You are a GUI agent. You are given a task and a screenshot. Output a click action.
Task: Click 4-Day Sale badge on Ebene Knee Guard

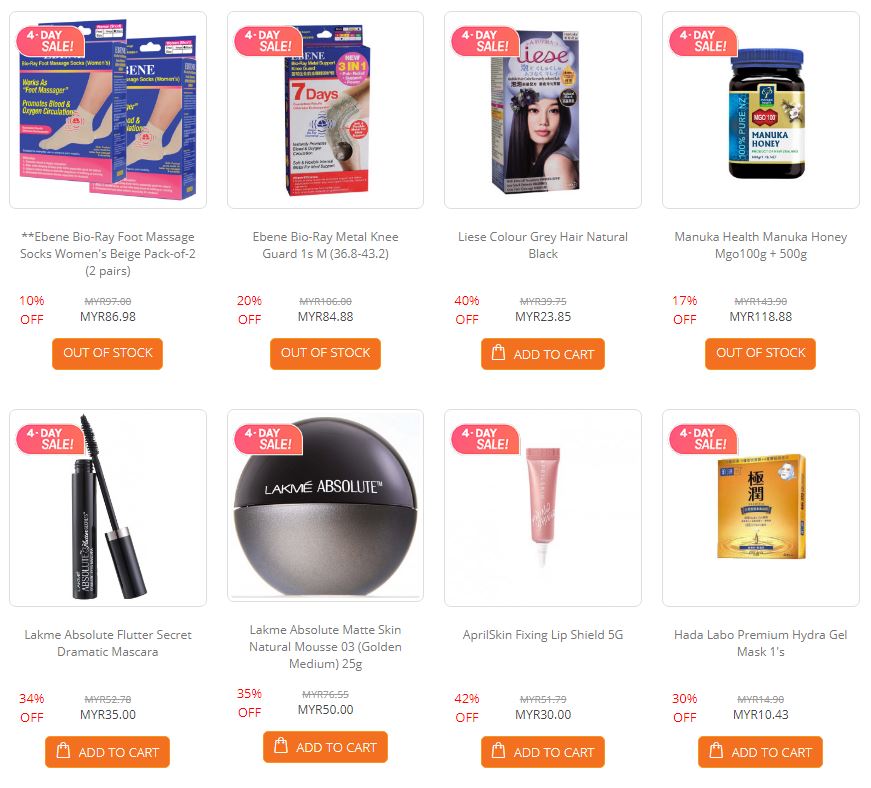[x=268, y=41]
